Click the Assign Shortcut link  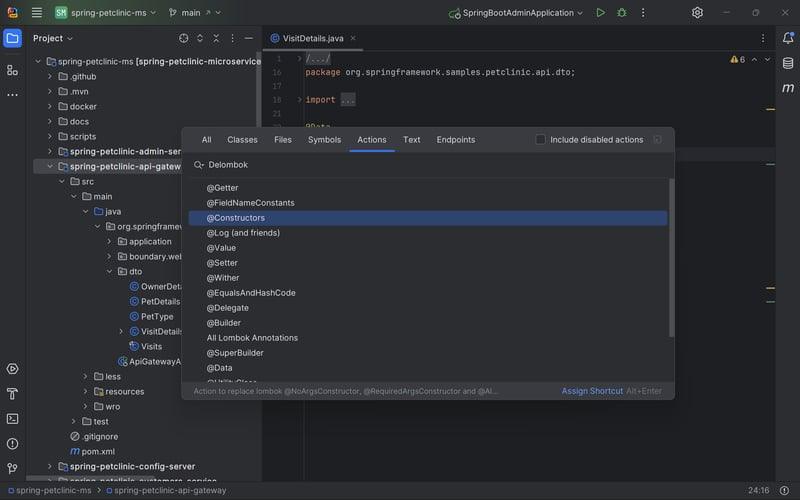(x=592, y=391)
